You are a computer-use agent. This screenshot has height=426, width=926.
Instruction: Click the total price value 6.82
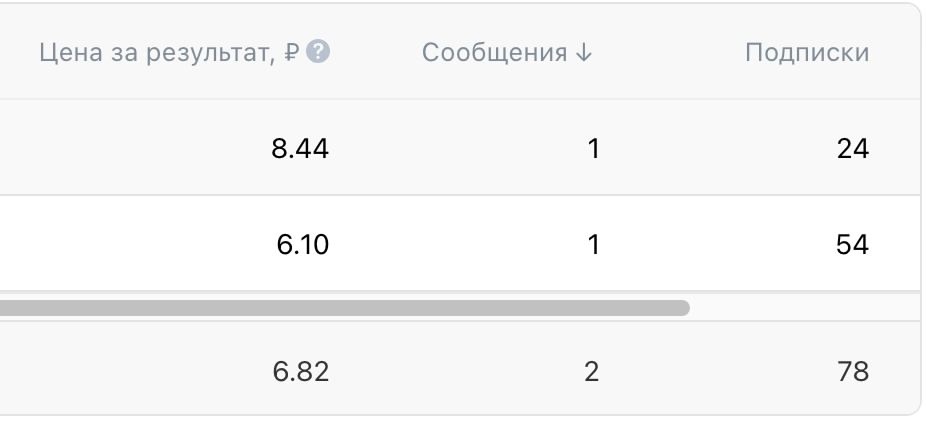(300, 372)
